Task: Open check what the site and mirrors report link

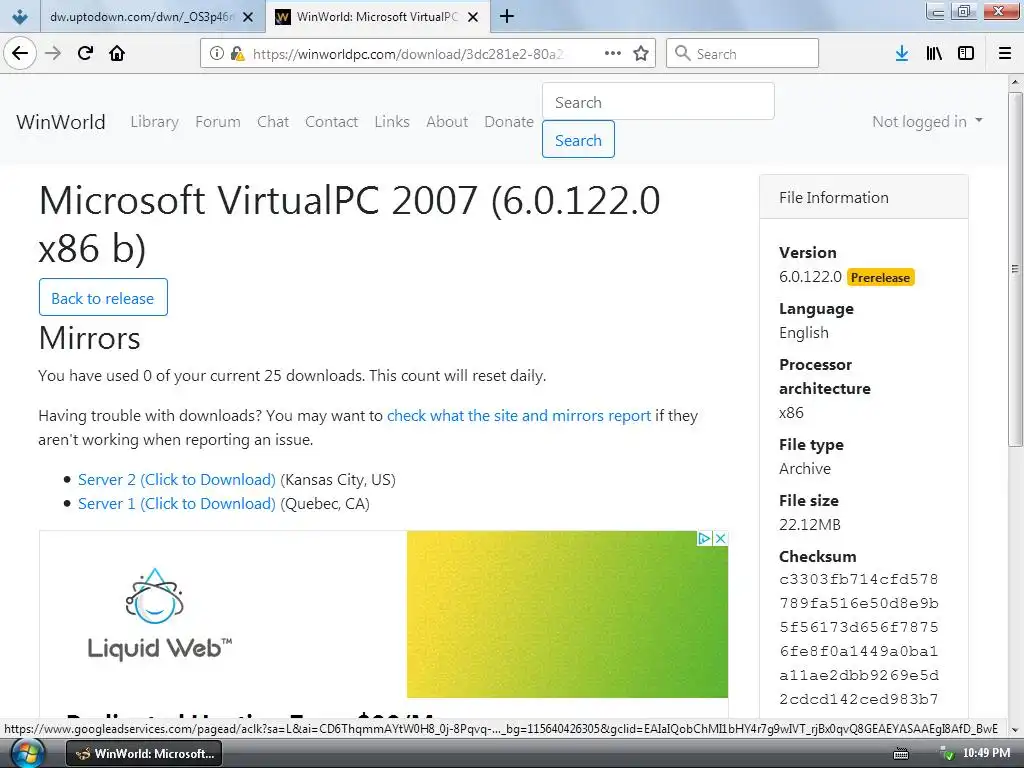Action: 519,415
